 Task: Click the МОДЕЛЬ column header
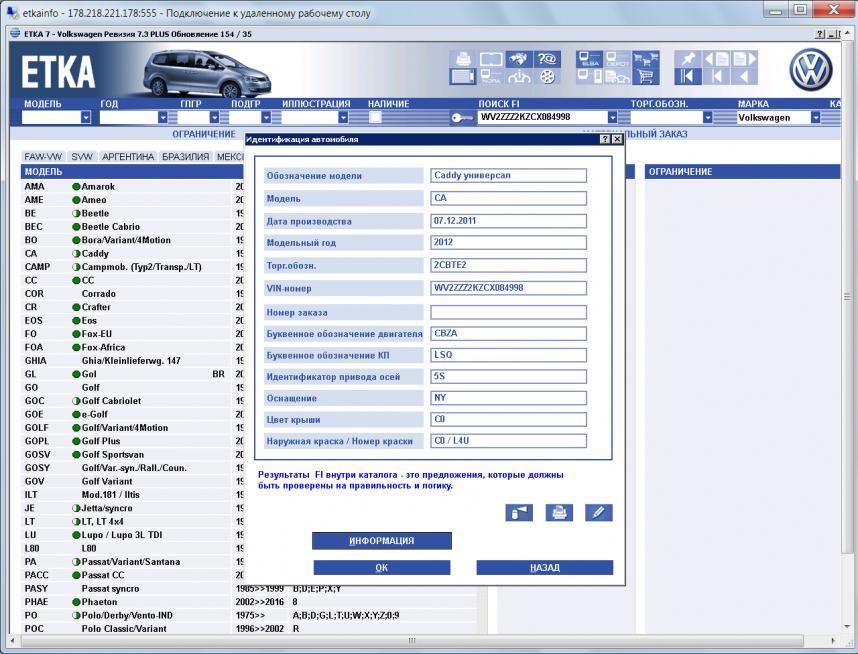[x=132, y=172]
